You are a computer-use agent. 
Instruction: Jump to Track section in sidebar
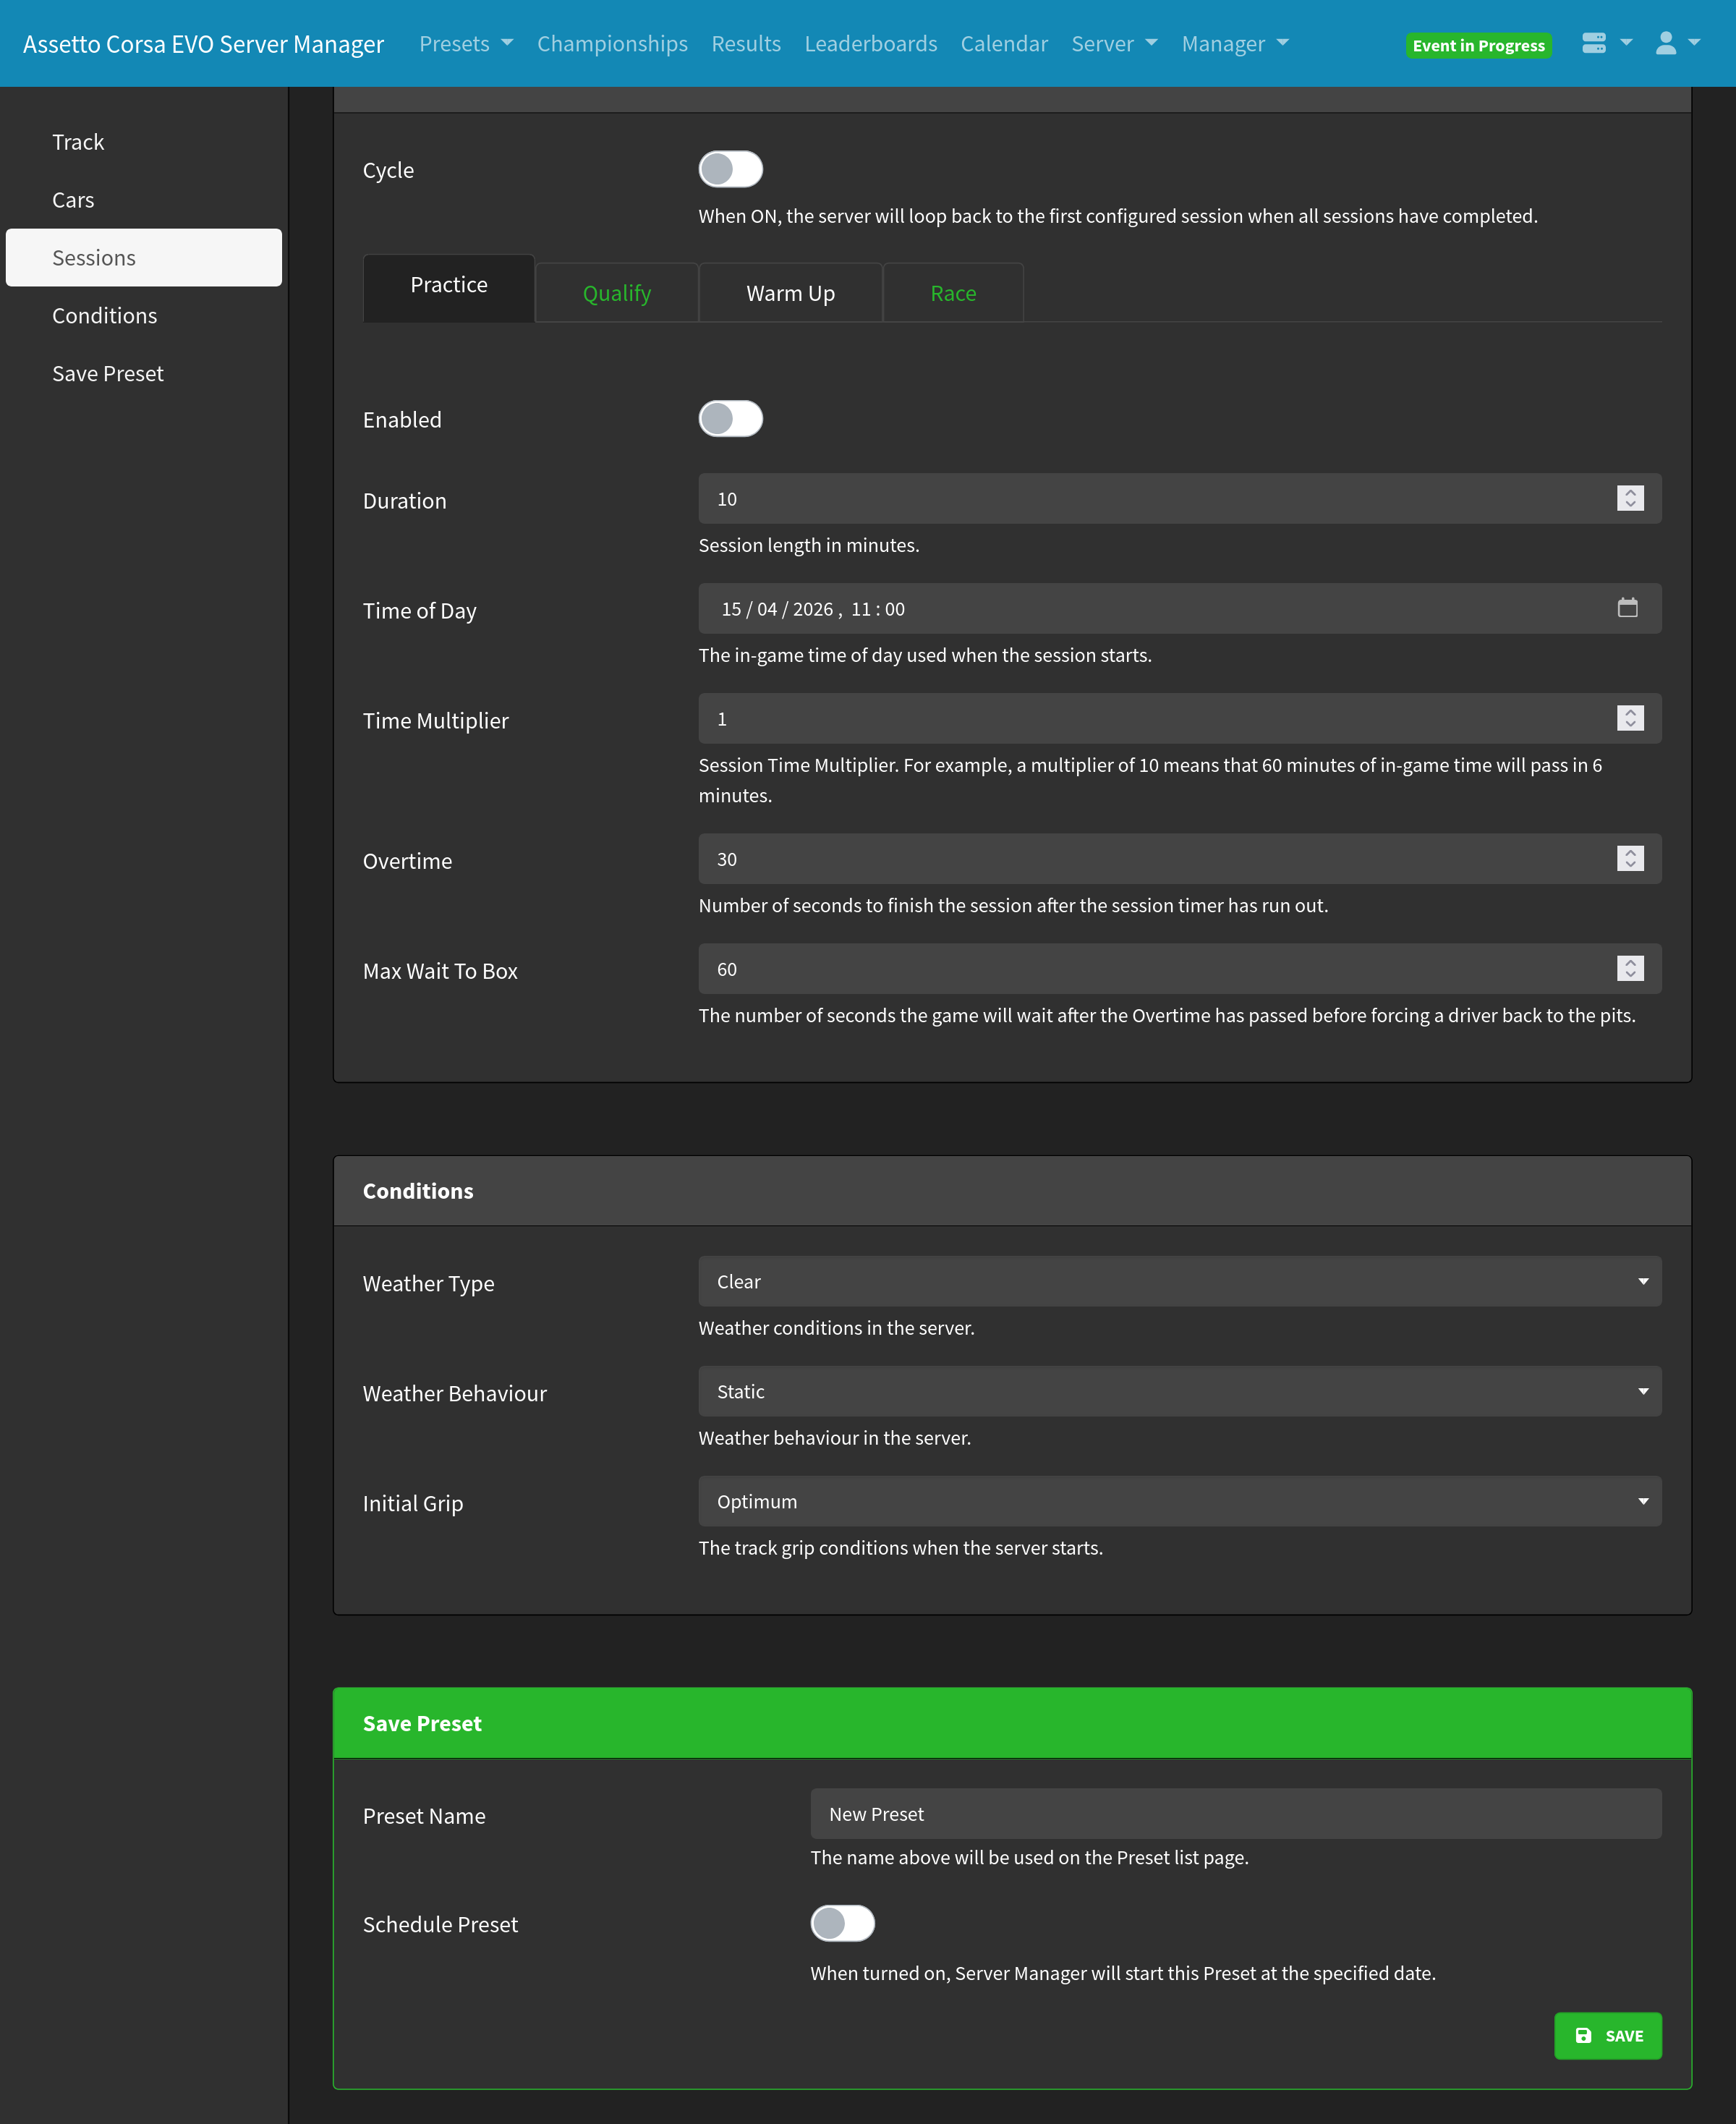[144, 142]
